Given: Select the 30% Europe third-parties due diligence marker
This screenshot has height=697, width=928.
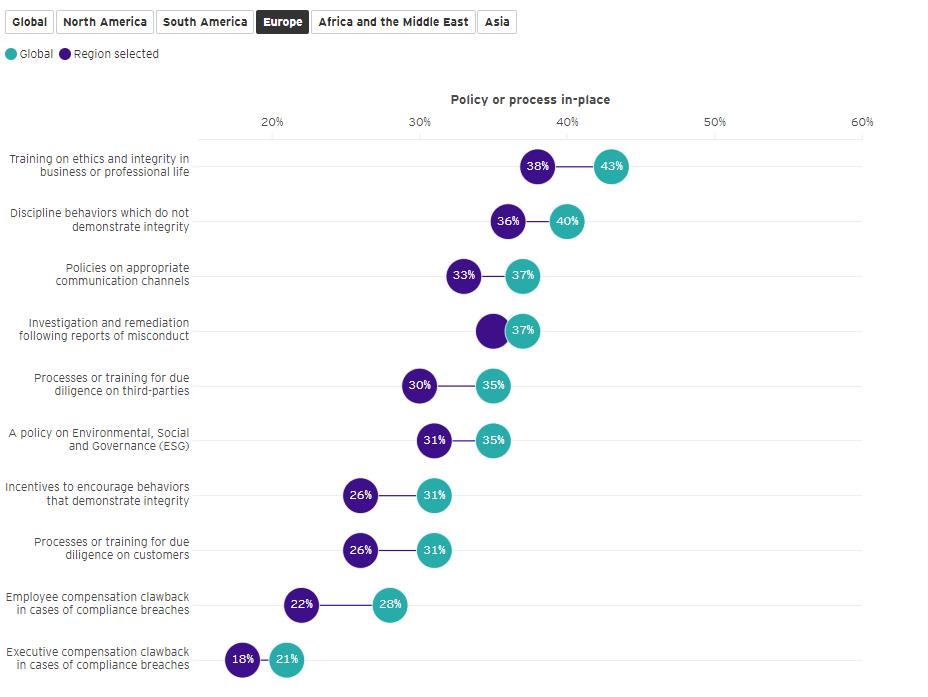Looking at the screenshot, I should 420,385.
